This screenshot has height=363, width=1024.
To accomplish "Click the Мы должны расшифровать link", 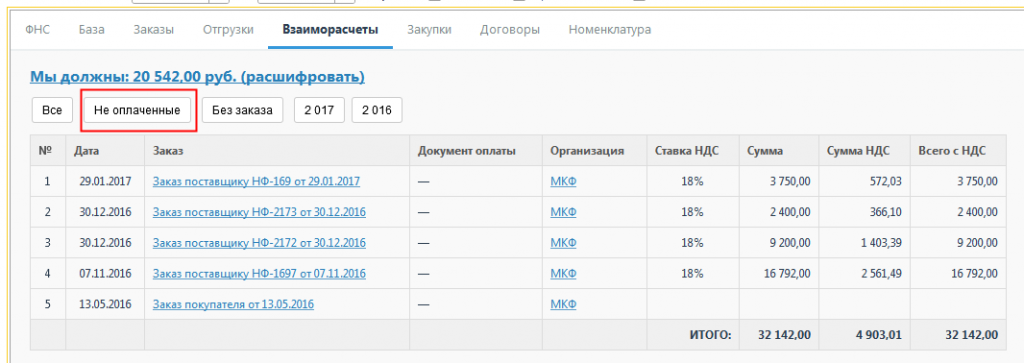I will click(x=197, y=77).
